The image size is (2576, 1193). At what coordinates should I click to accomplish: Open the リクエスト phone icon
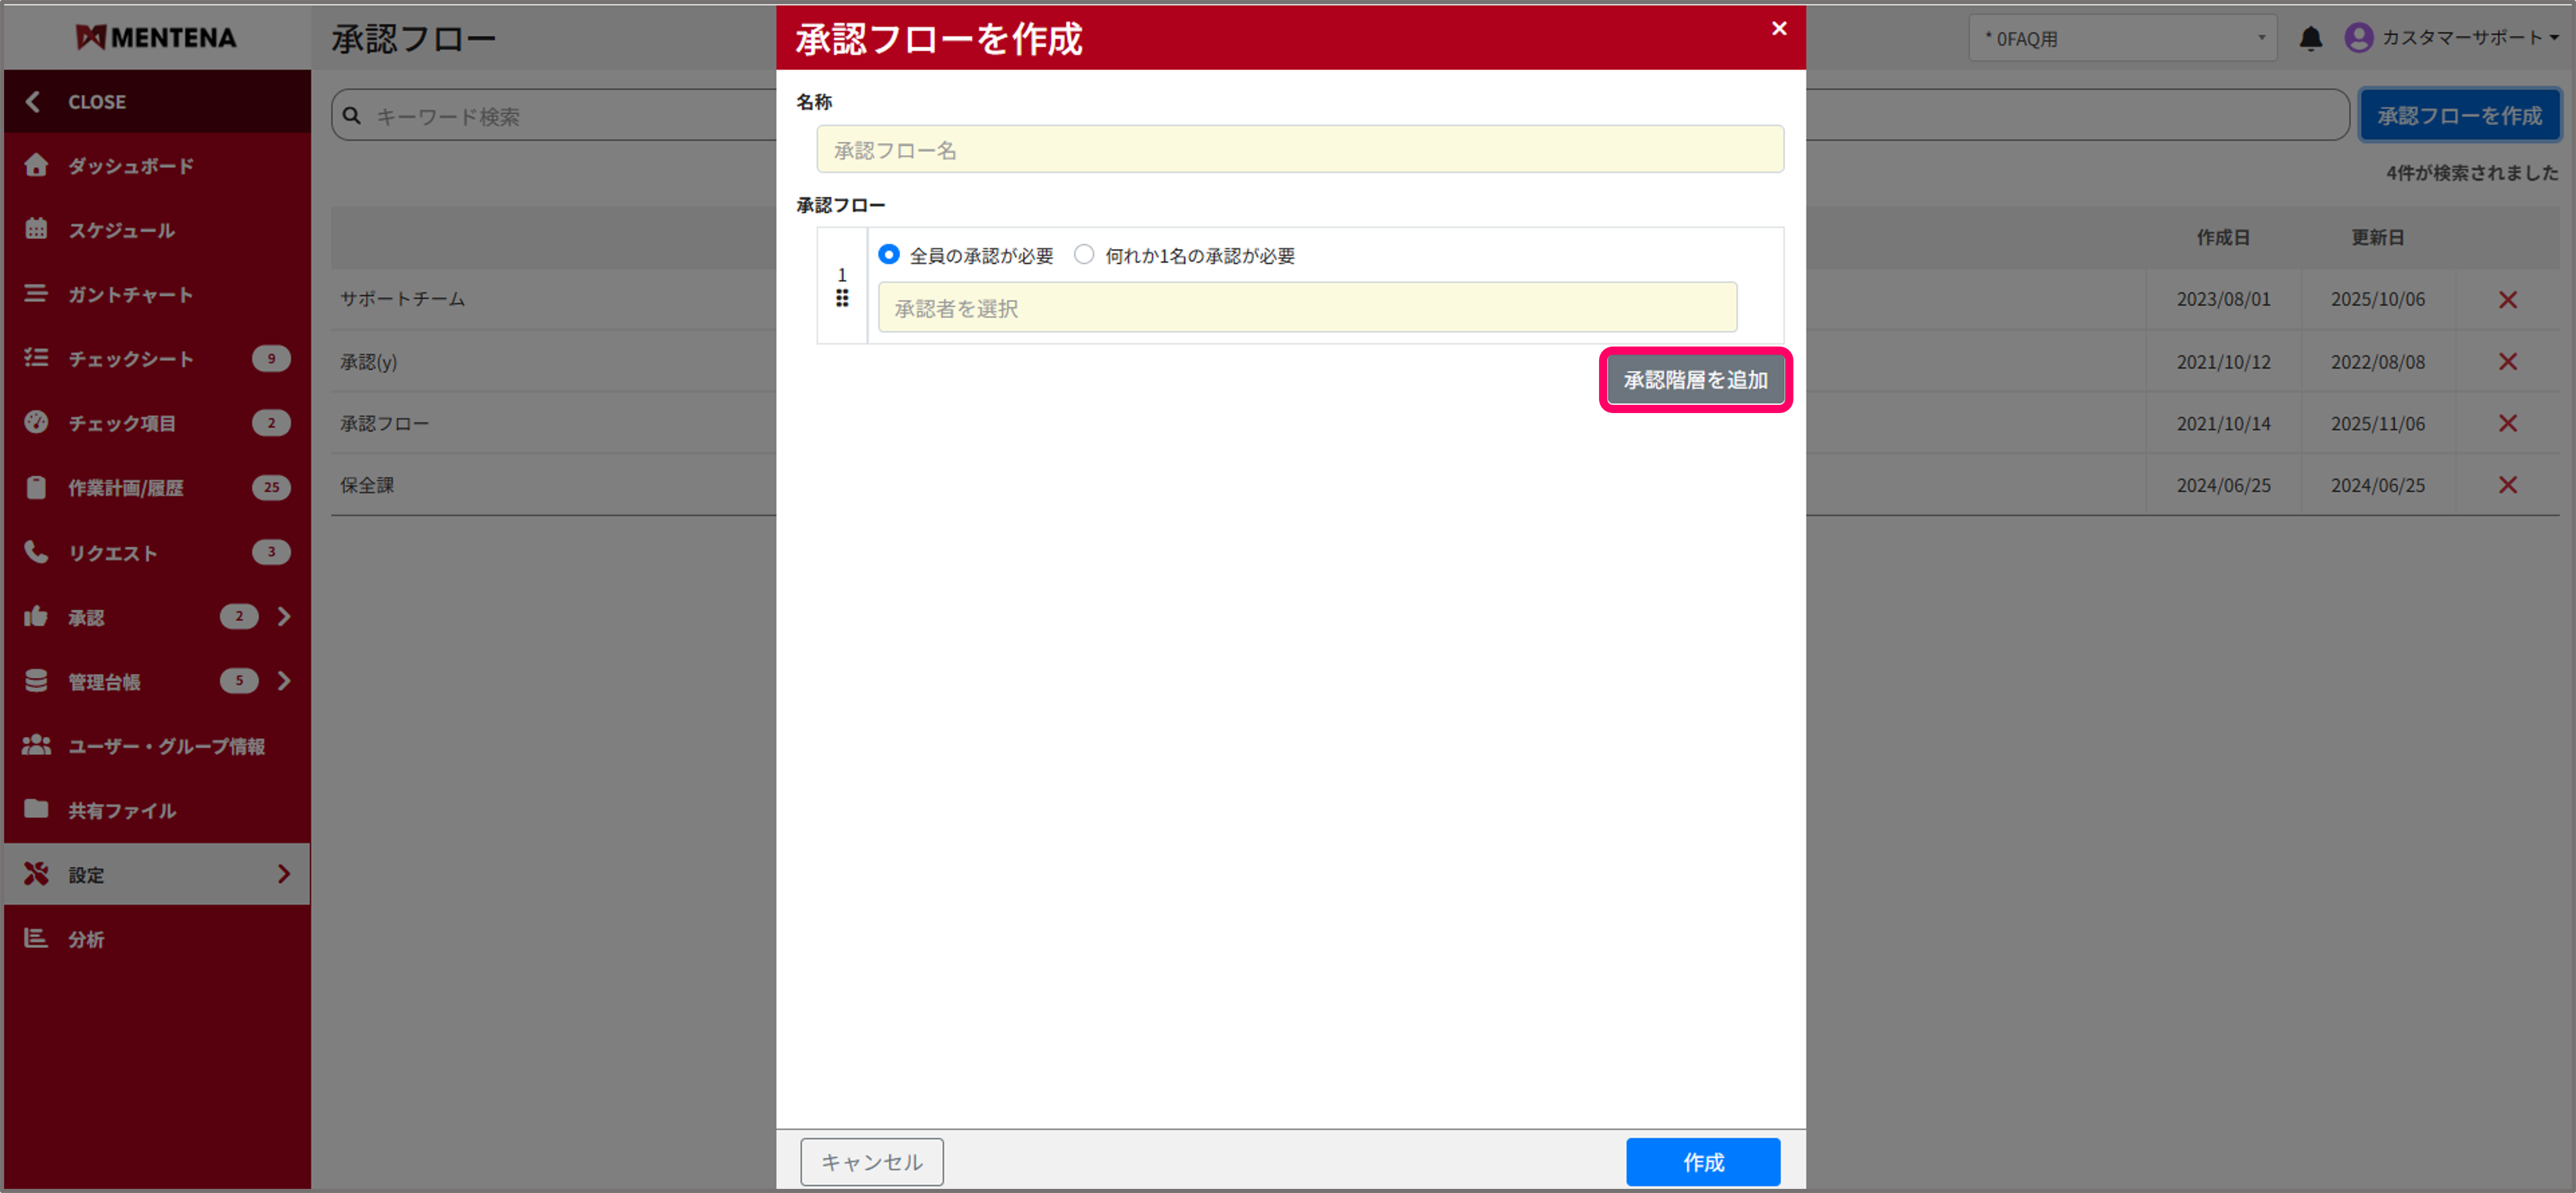(x=36, y=551)
